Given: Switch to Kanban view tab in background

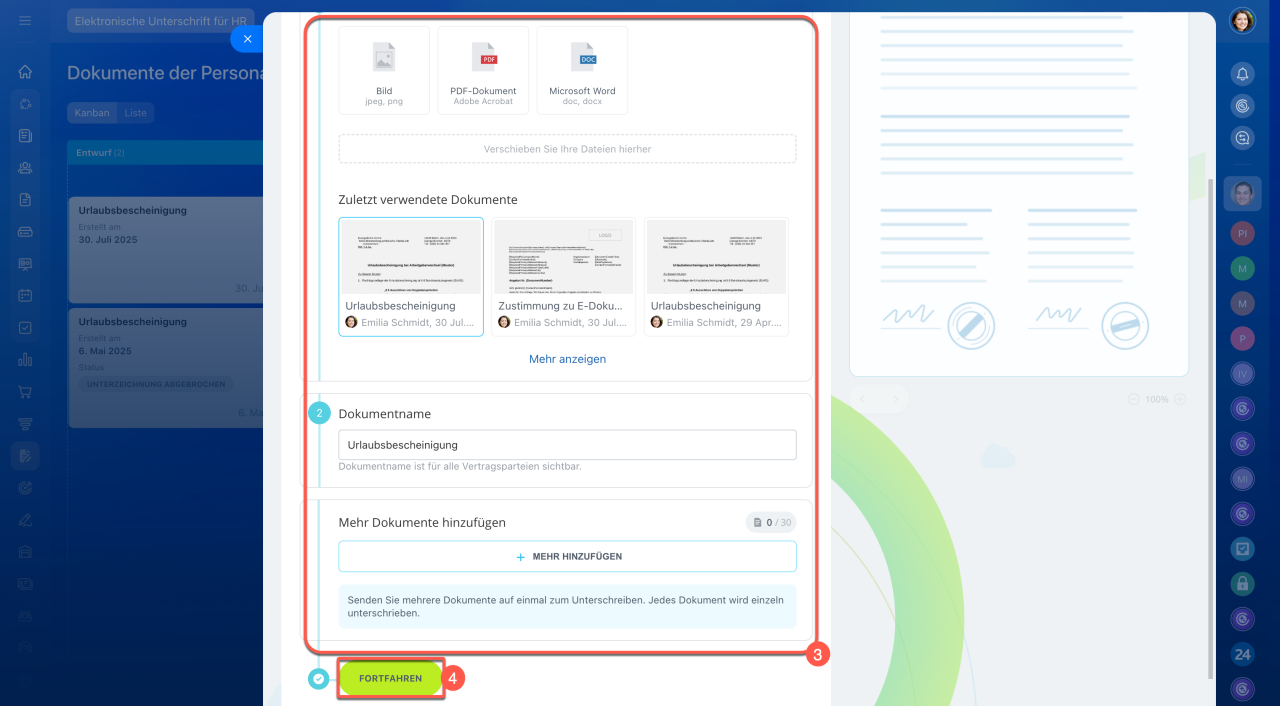Looking at the screenshot, I should click(92, 113).
